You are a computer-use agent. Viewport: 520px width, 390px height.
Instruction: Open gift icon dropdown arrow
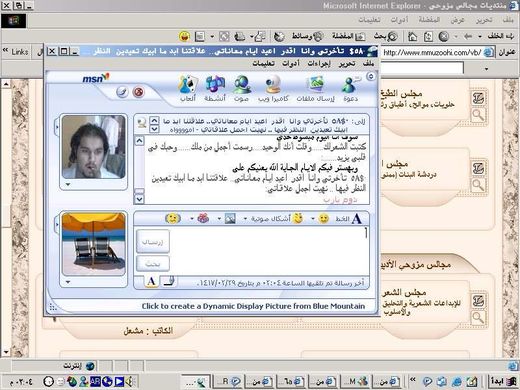click(x=192, y=219)
